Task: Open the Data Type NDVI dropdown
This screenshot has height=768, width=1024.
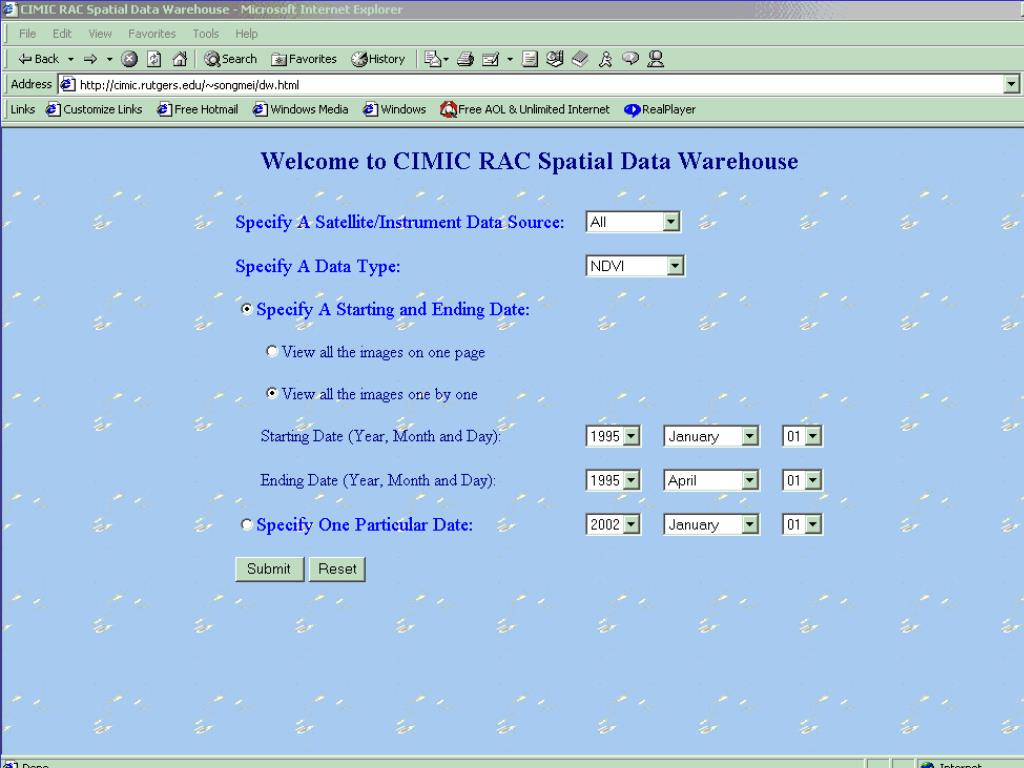Action: [635, 266]
